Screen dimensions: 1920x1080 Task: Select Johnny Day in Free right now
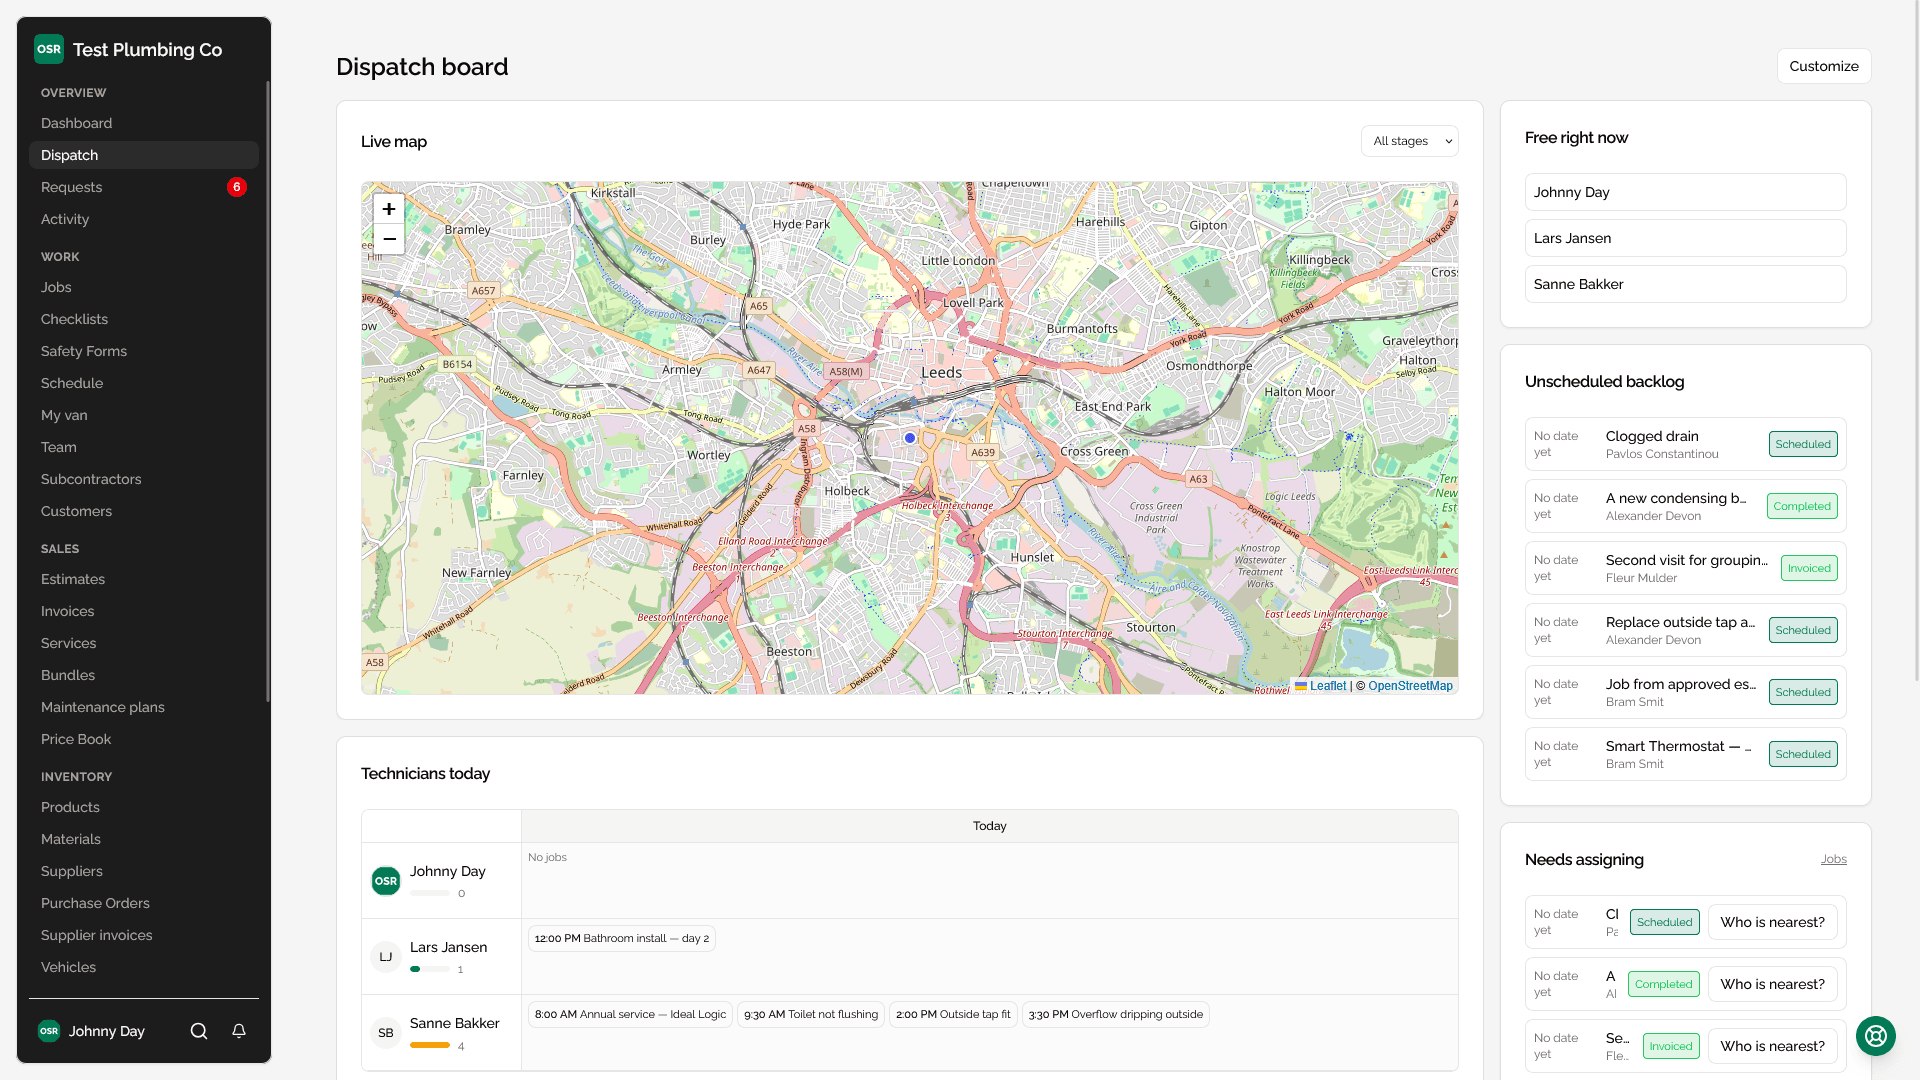pos(1686,192)
